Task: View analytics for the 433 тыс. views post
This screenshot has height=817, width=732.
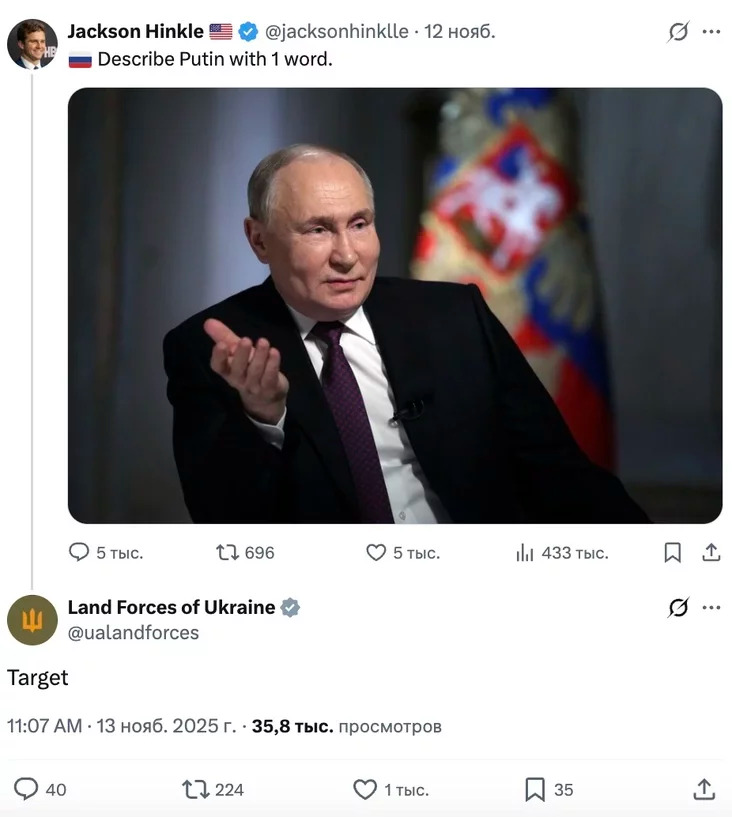Action: click(525, 552)
